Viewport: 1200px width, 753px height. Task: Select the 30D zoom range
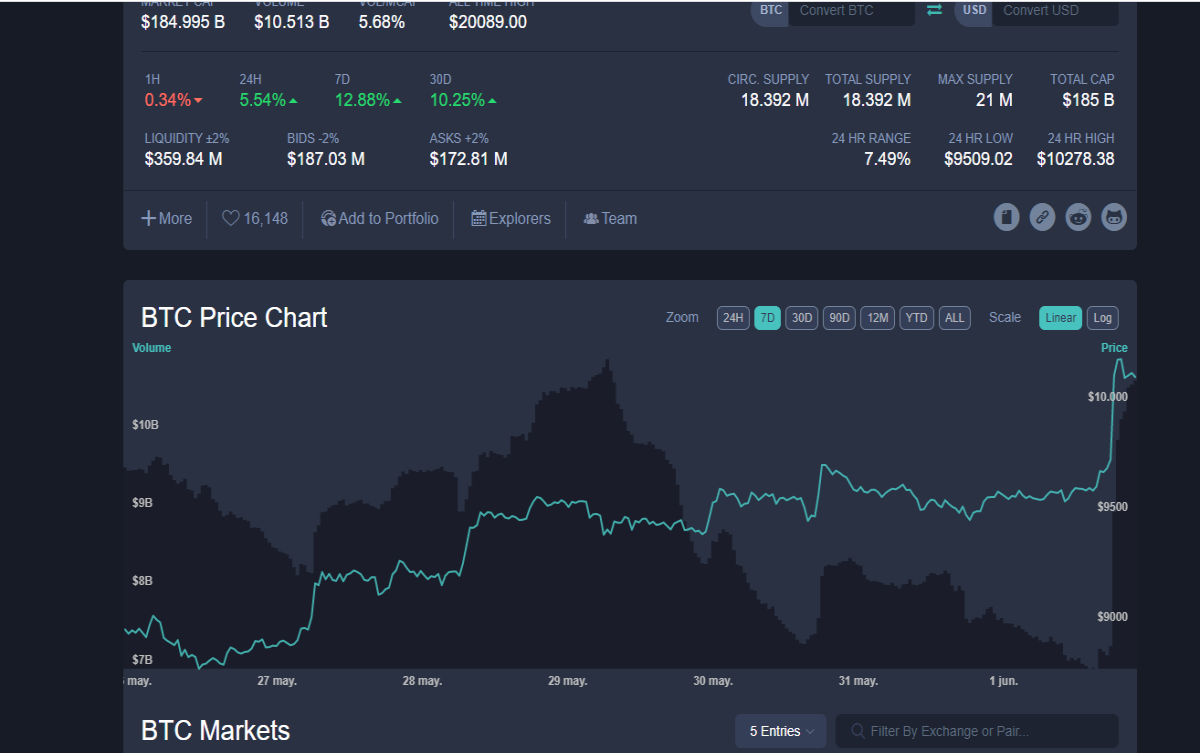point(802,318)
